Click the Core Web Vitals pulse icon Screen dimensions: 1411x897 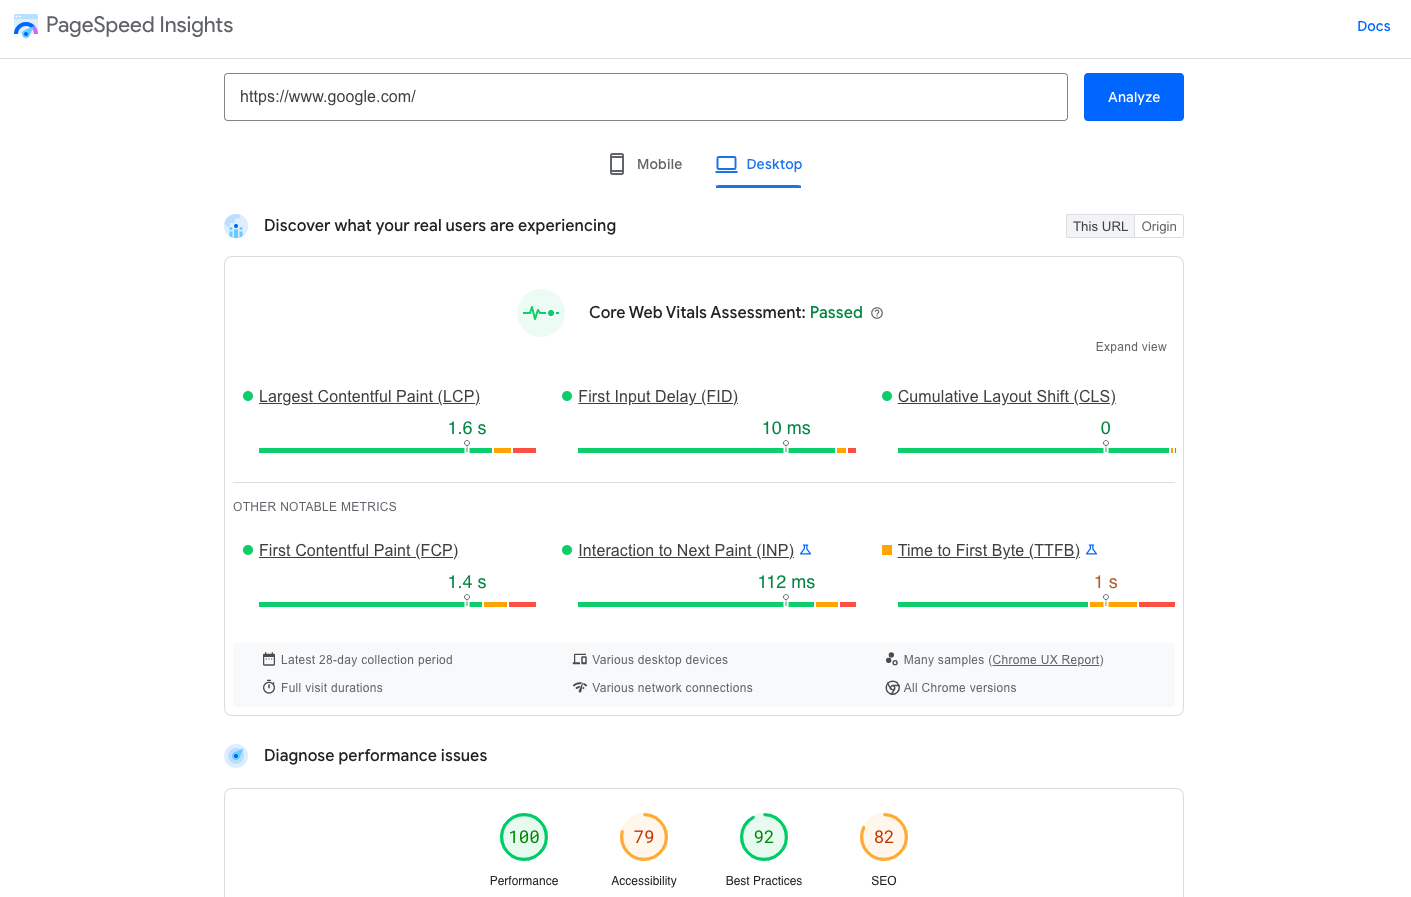(541, 313)
